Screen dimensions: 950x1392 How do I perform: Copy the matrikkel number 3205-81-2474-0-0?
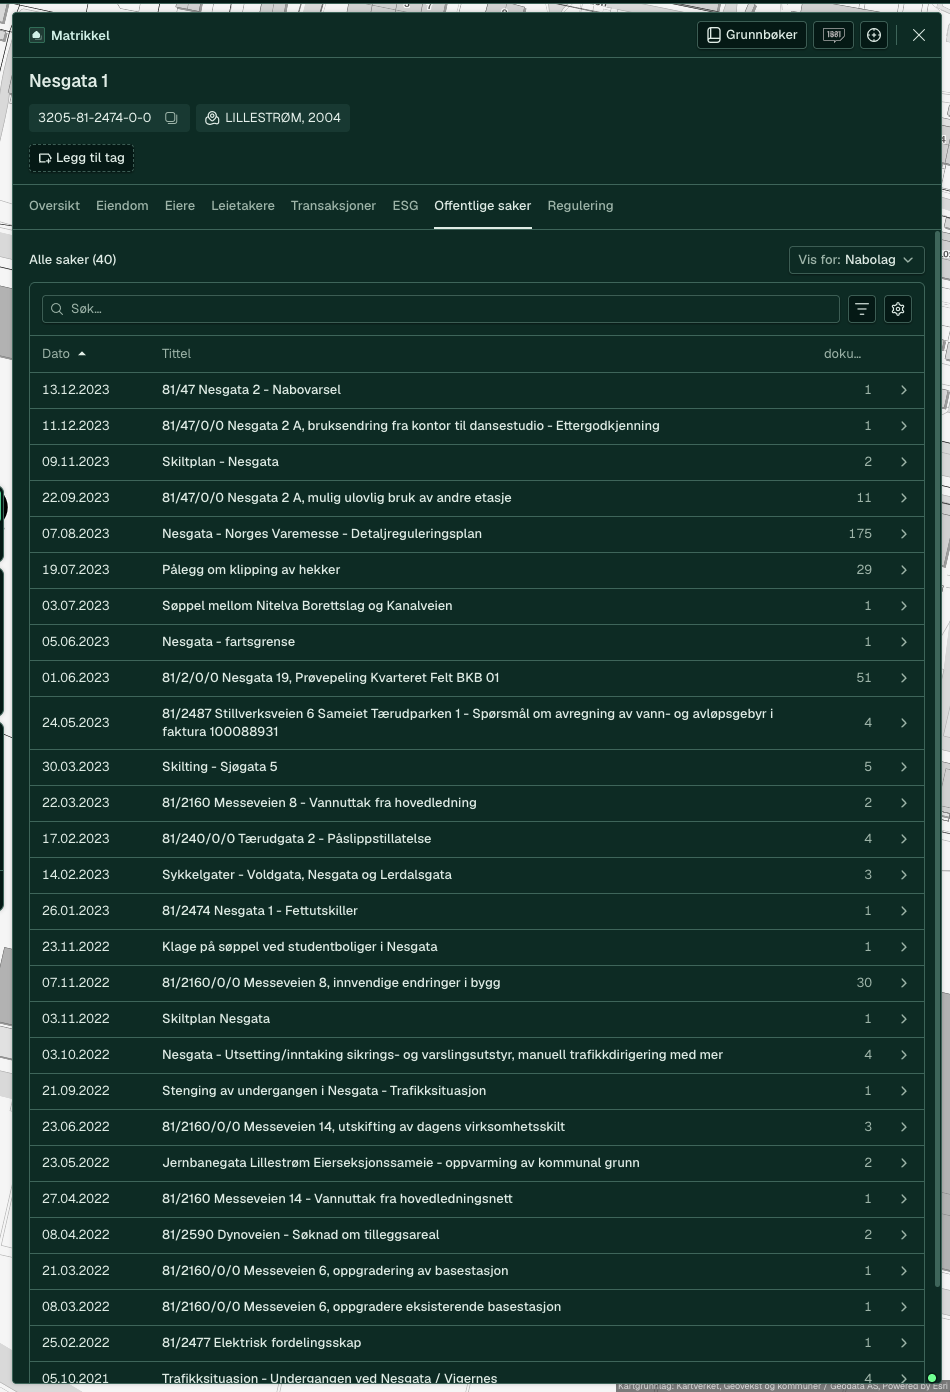pos(171,118)
